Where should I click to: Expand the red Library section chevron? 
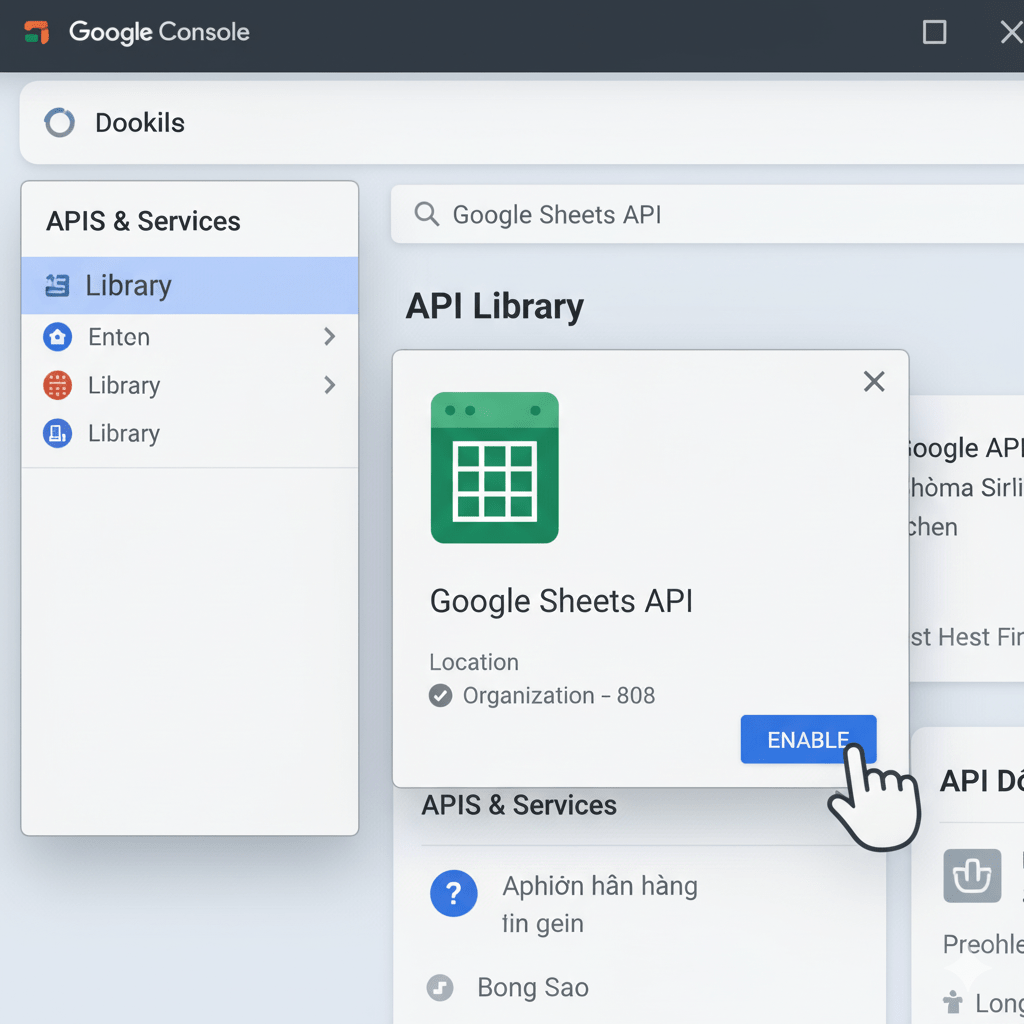[330, 385]
